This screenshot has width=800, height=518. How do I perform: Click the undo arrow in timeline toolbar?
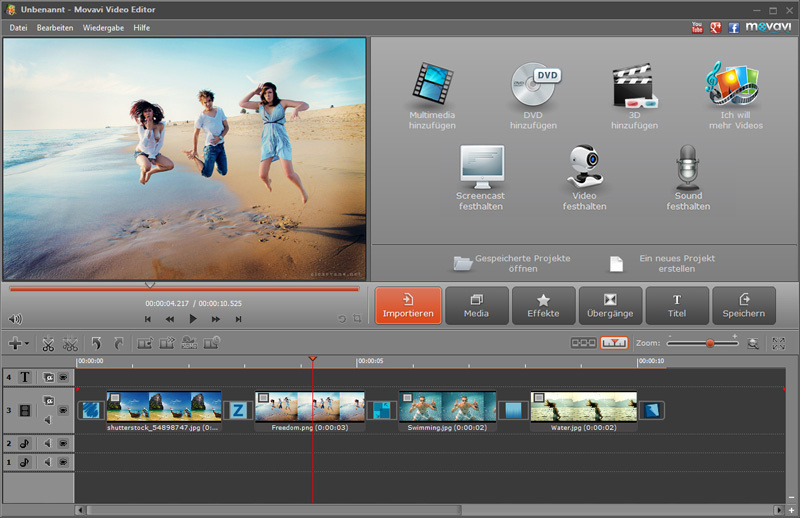[96, 343]
